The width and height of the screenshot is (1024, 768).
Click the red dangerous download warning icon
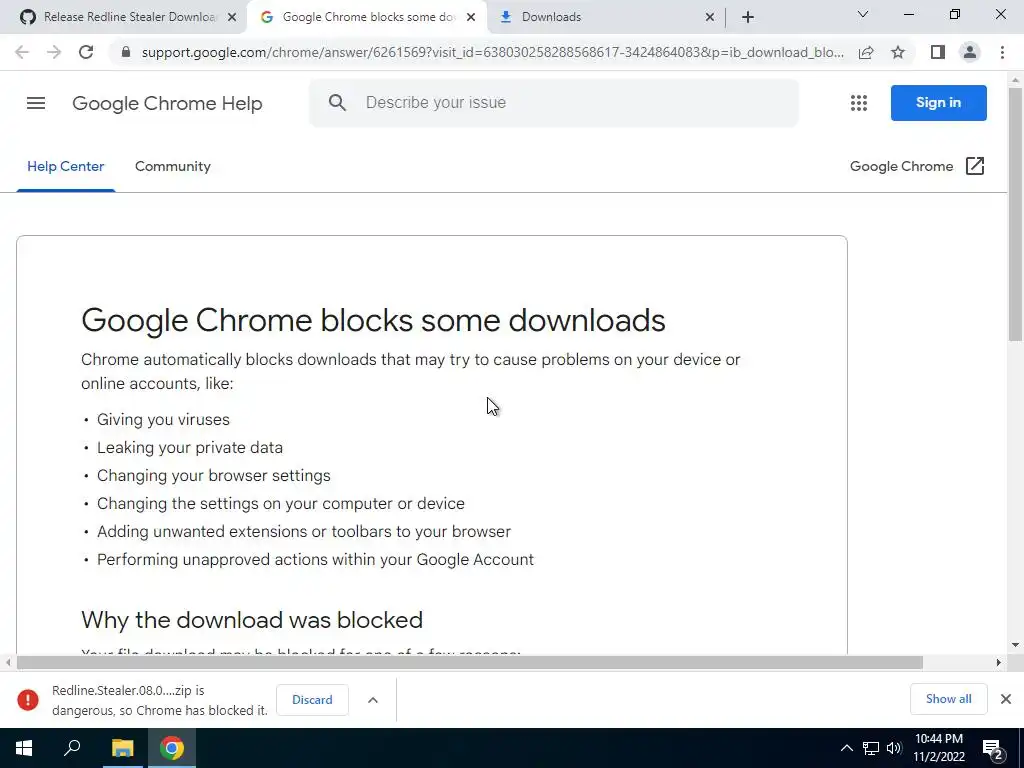click(27, 699)
